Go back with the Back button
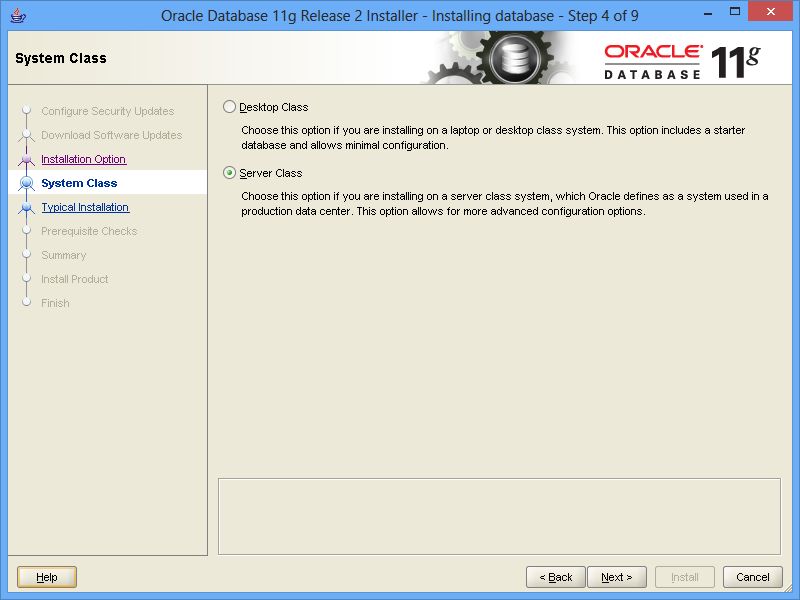Screen dimensions: 800x600 (556, 577)
